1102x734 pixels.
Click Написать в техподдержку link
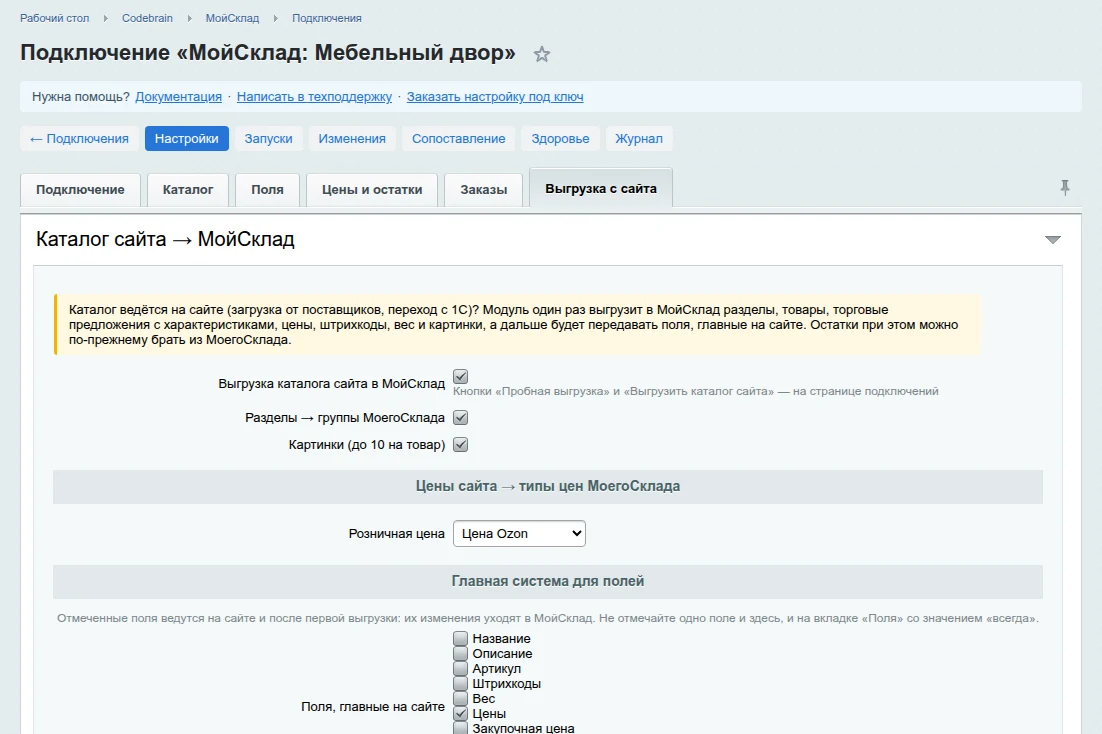click(x=314, y=97)
